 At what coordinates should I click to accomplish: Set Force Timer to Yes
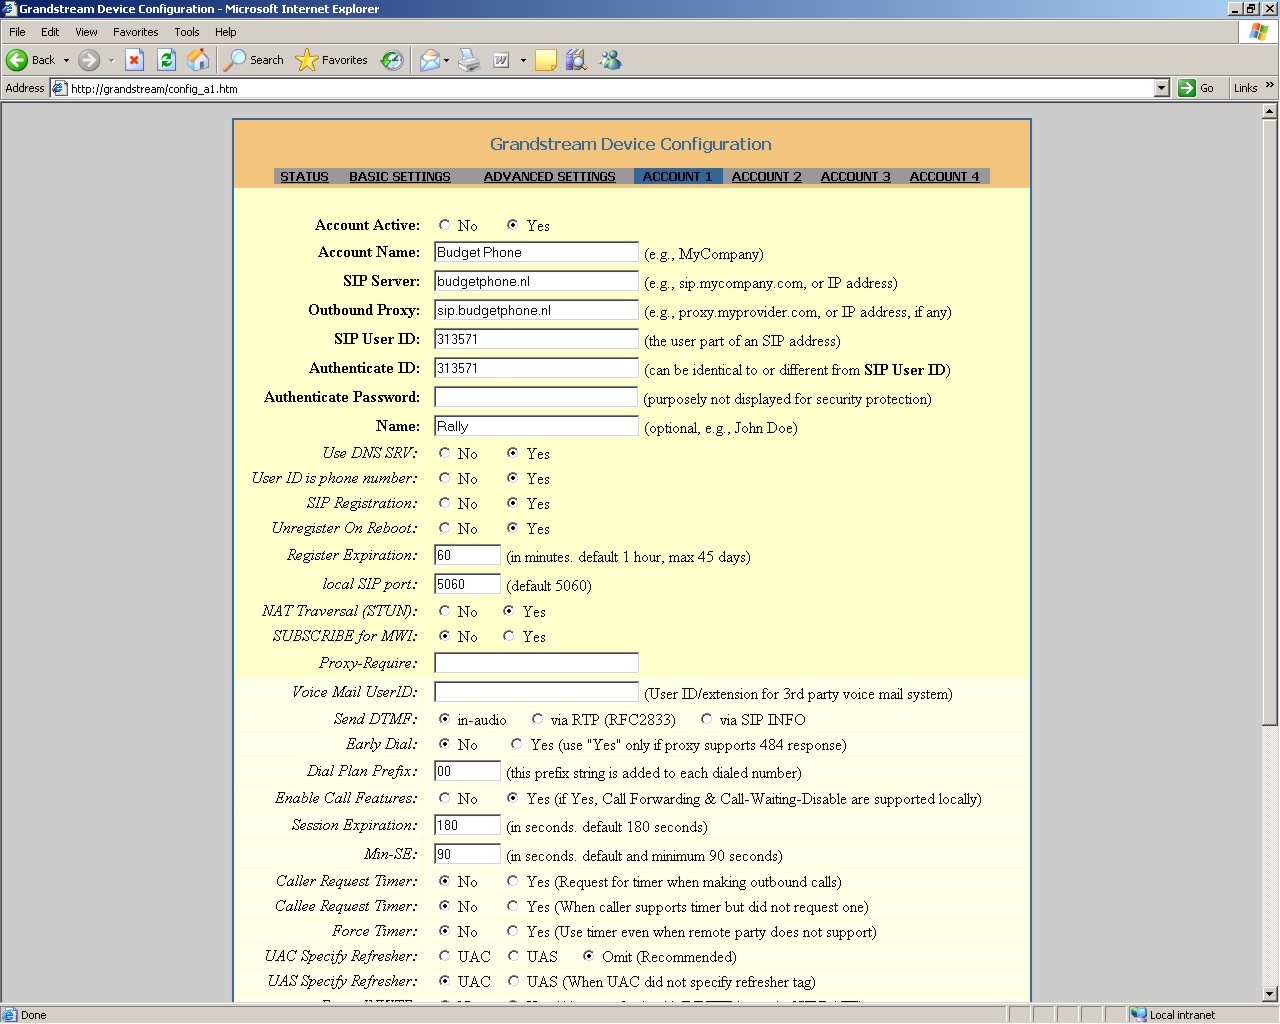tap(513, 931)
